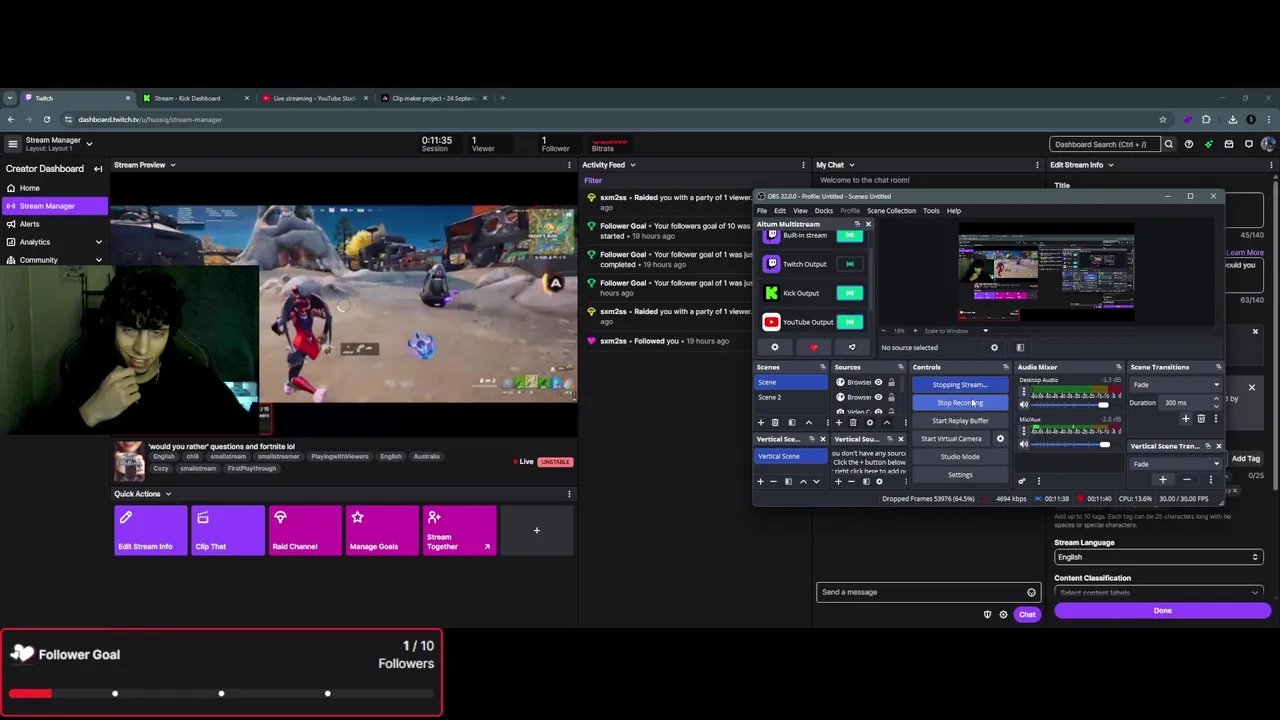Click Stop Recording in OBS Controls

(960, 403)
